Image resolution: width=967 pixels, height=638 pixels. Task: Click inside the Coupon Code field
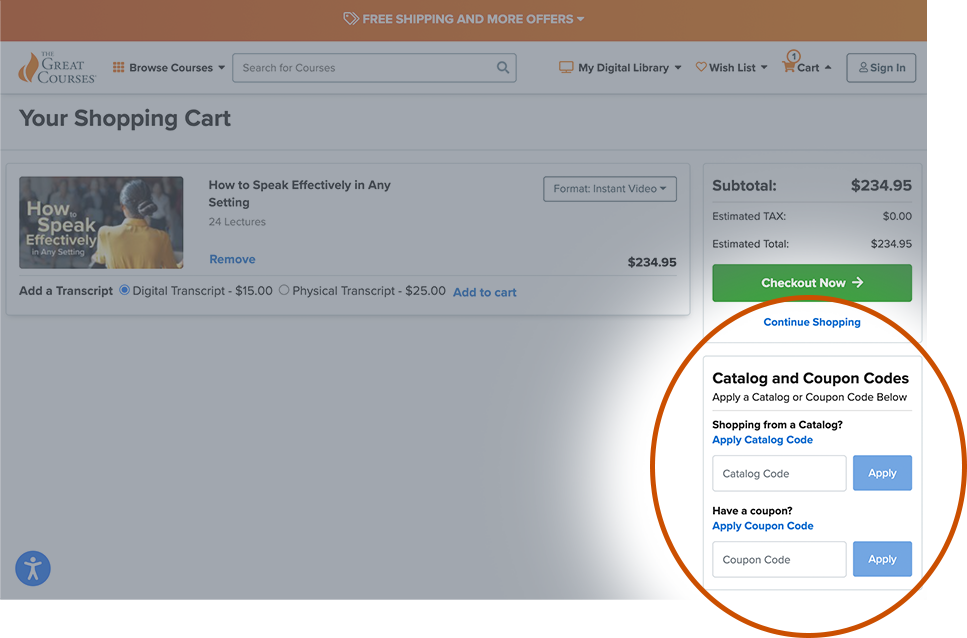[x=779, y=559]
